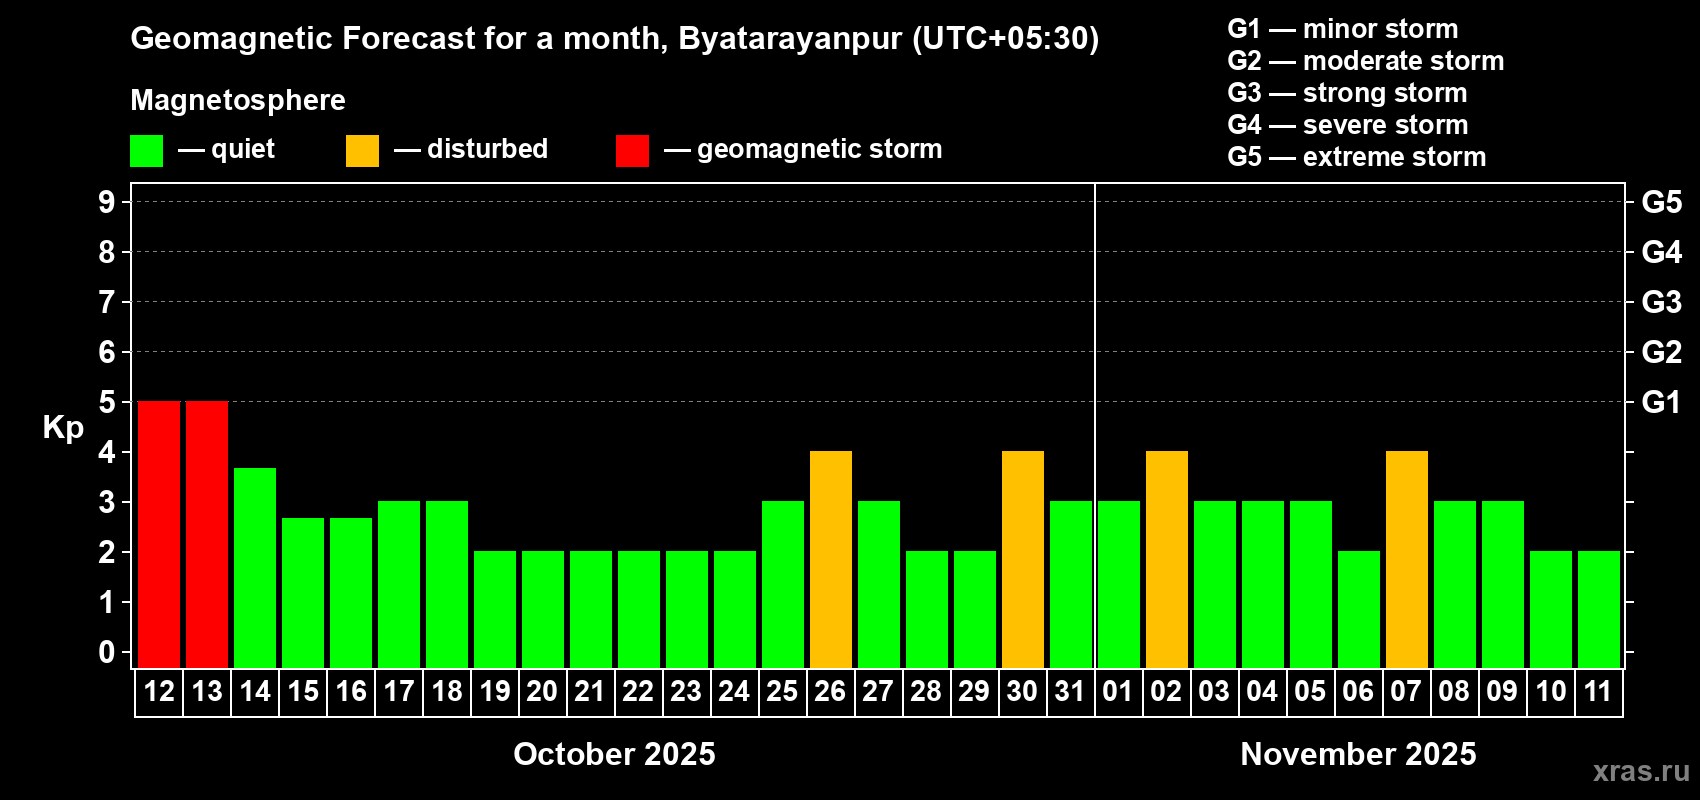The height and width of the screenshot is (800, 1700).
Task: Select the green bar for November 06
Action: (1359, 609)
